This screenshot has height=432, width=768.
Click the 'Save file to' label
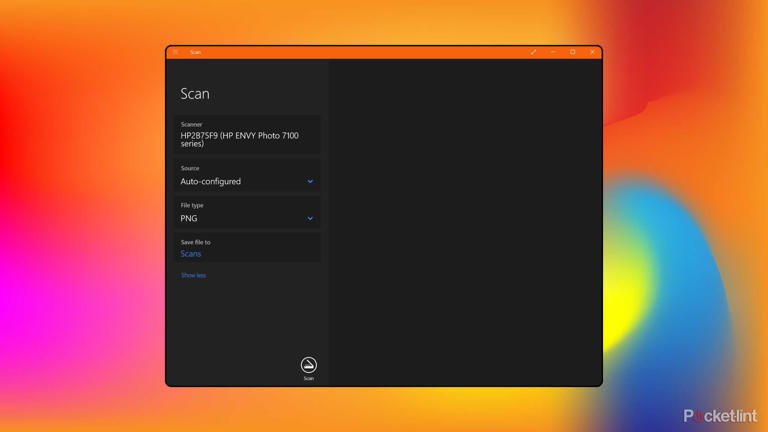coord(195,242)
